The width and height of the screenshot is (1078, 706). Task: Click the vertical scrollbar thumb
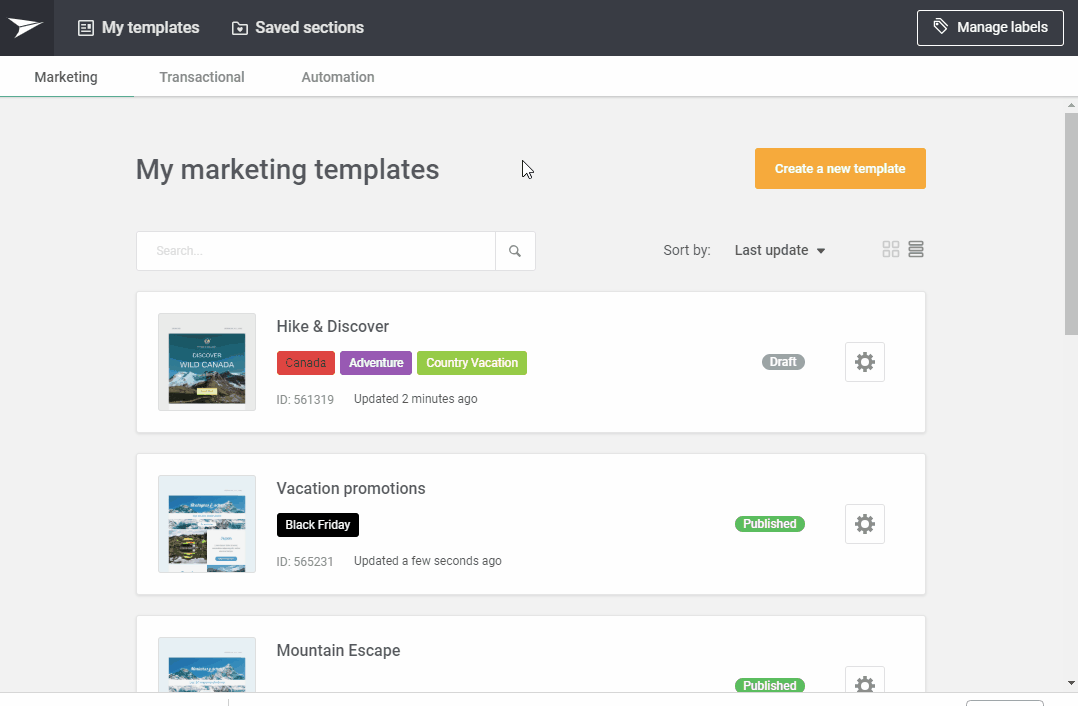tap(1071, 224)
